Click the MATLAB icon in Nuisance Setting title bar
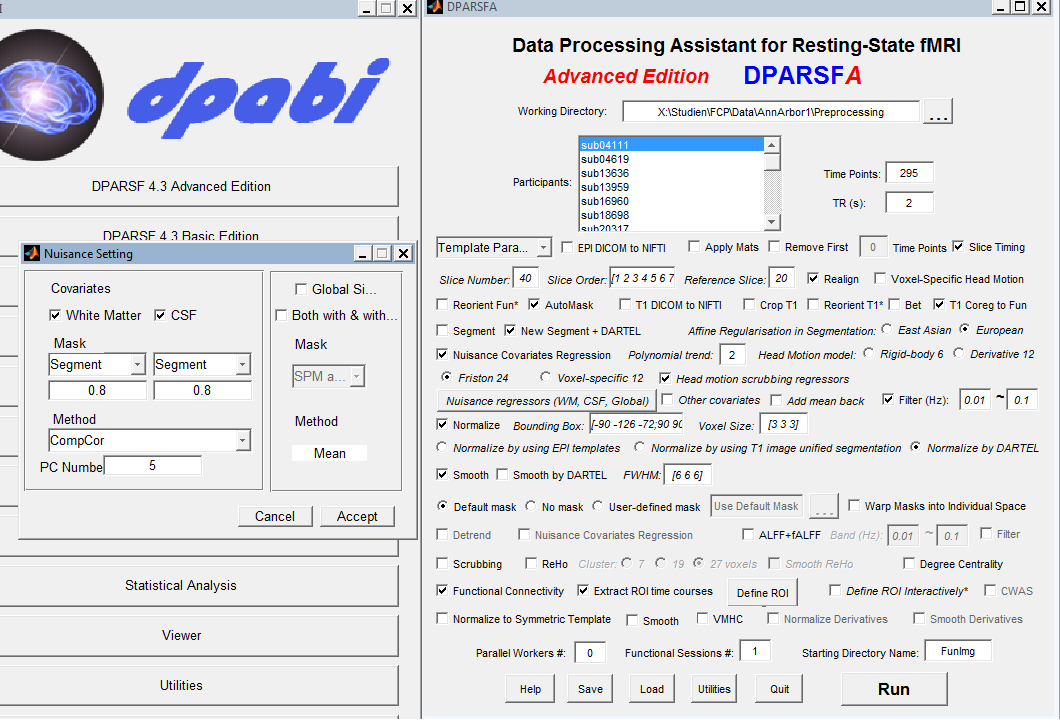This screenshot has height=720, width=1060. click(32, 254)
